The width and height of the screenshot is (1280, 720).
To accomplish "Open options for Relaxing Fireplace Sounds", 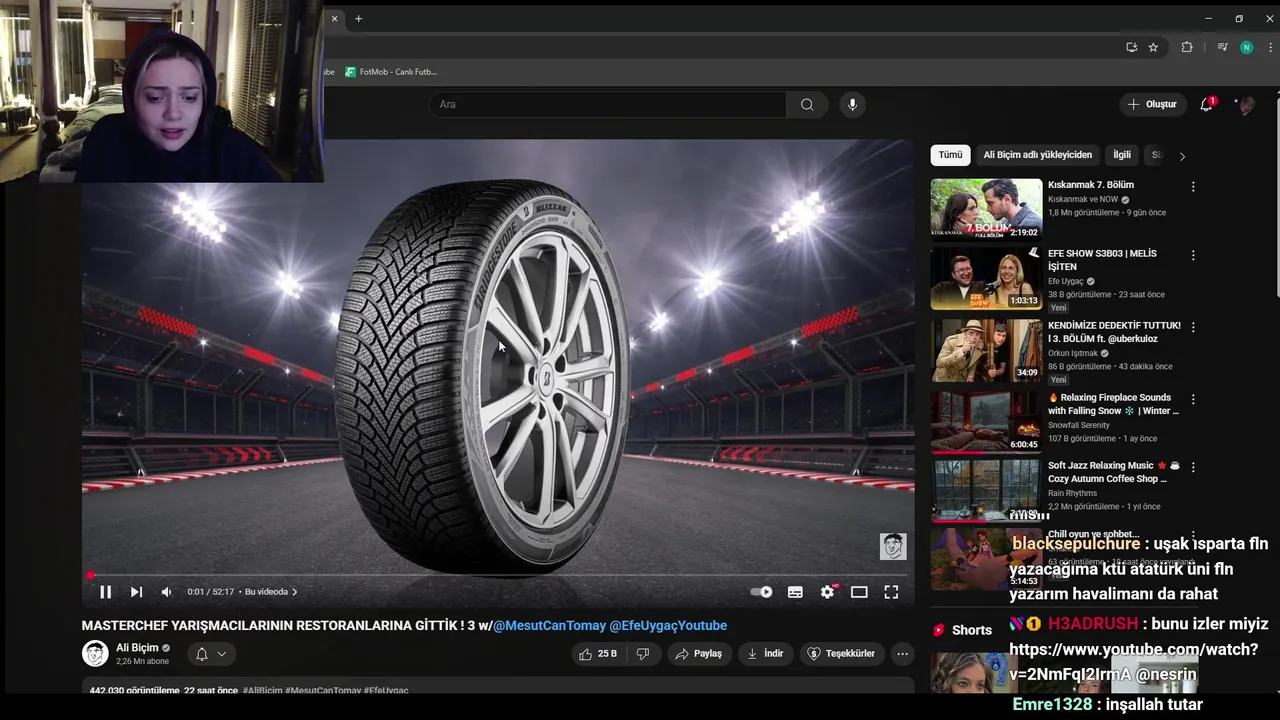I will [1192, 400].
